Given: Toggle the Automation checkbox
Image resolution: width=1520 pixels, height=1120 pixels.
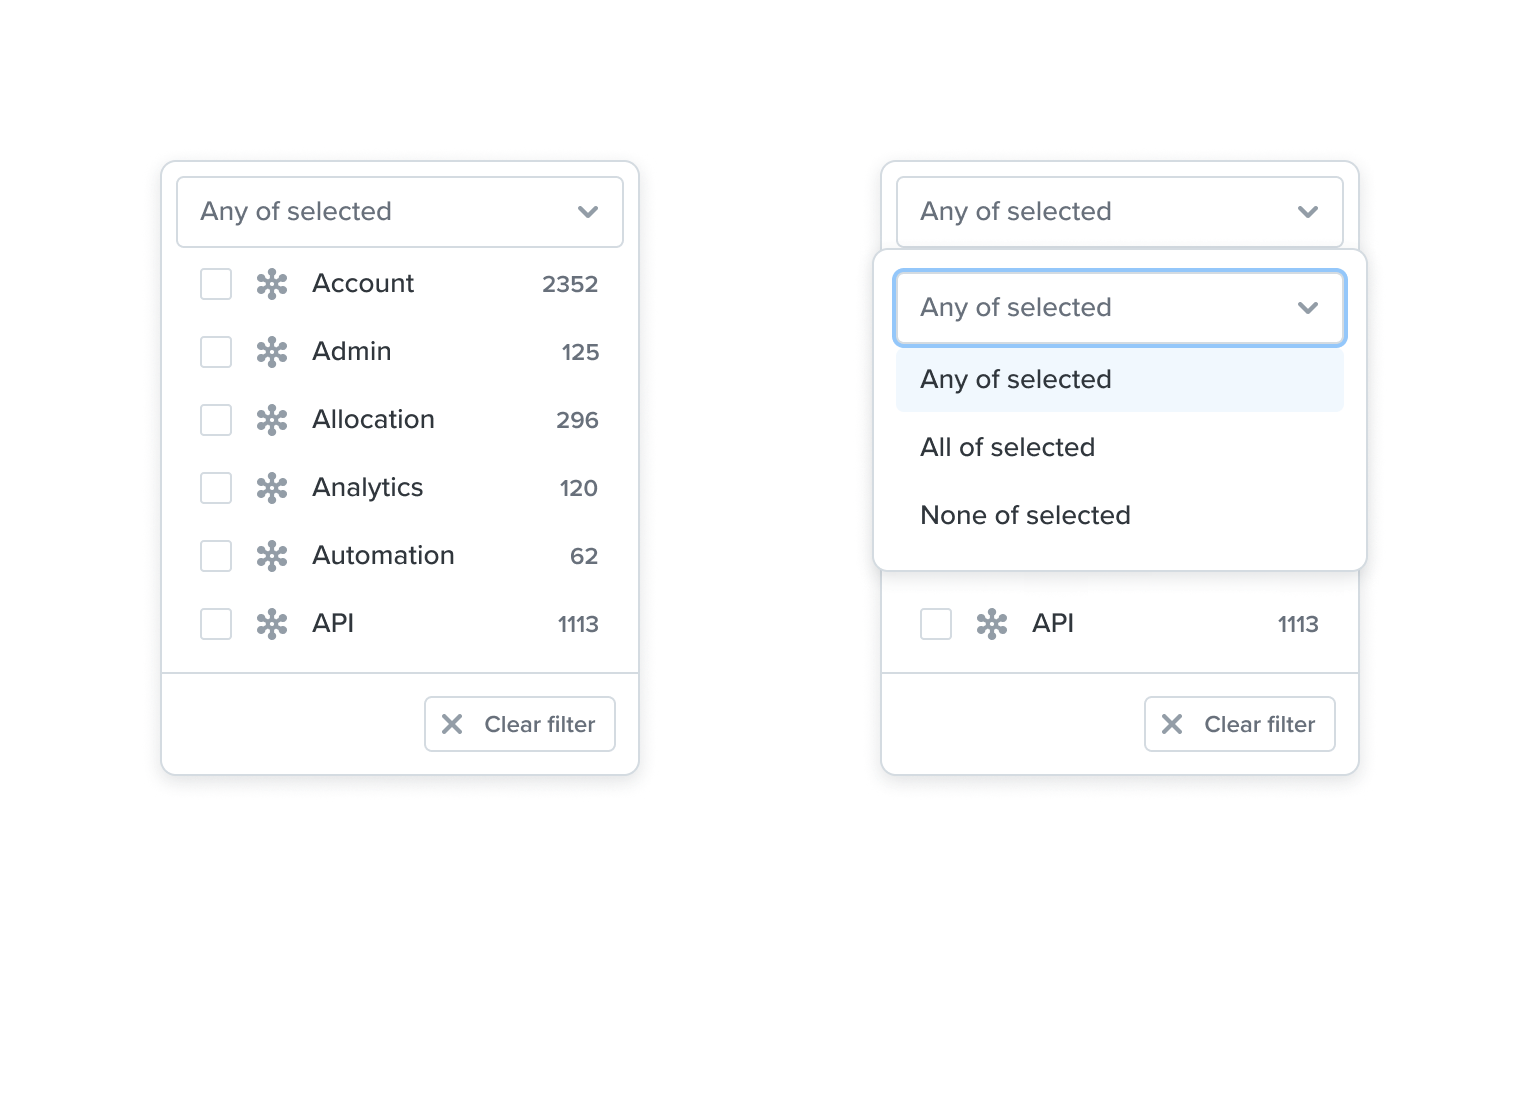Looking at the screenshot, I should (x=216, y=556).
